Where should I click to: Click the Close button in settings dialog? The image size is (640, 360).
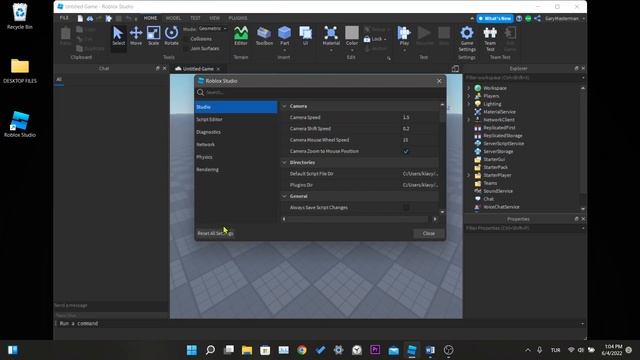point(429,233)
